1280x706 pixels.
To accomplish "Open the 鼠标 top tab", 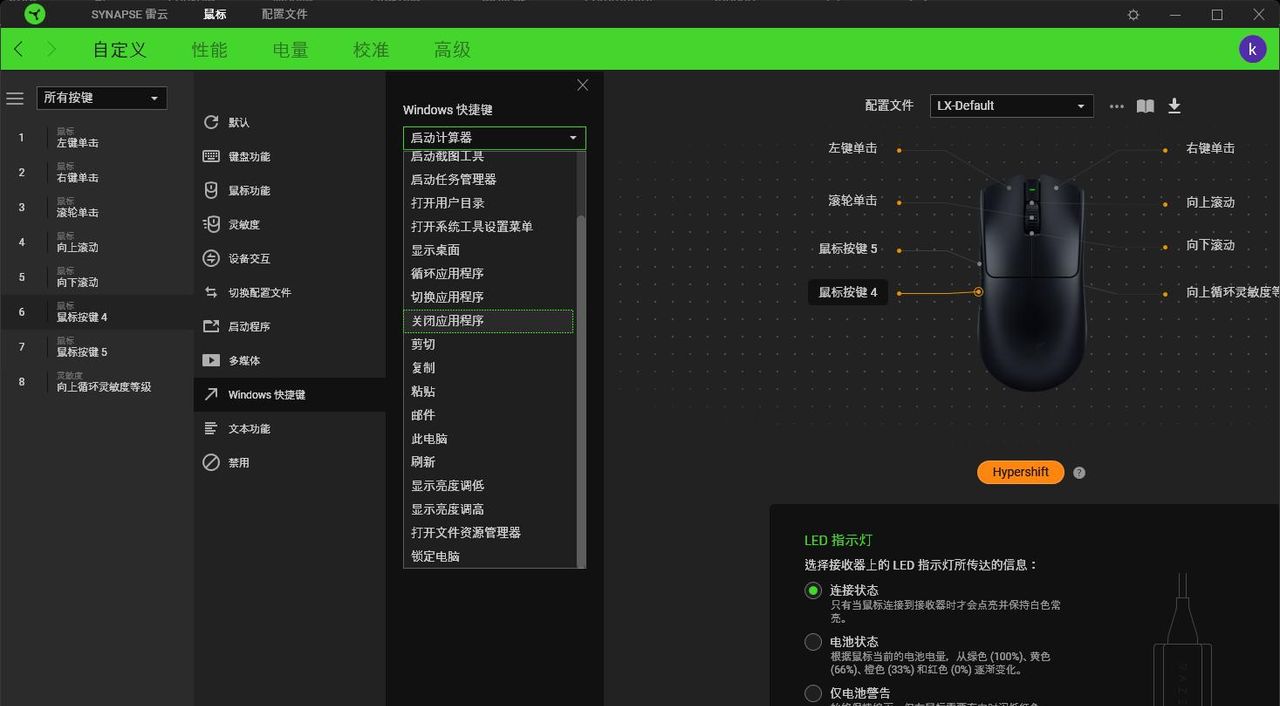I will point(214,14).
